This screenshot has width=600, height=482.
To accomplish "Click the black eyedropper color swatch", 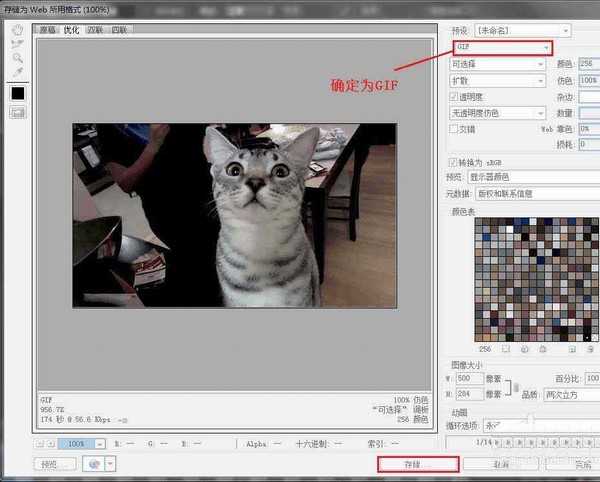I will [x=18, y=92].
